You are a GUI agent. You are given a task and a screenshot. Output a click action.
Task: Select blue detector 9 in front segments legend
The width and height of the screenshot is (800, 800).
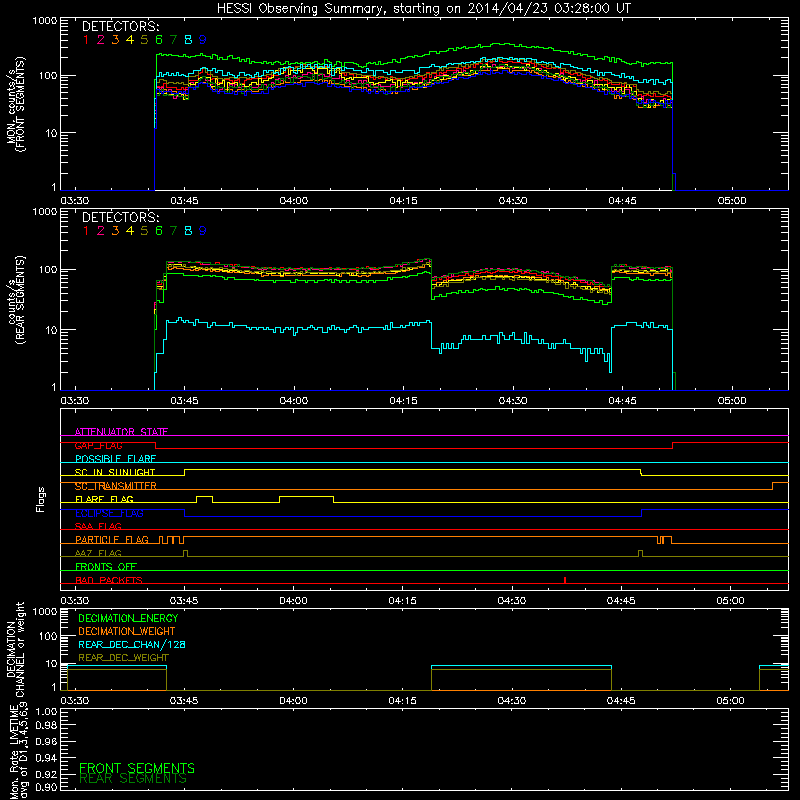pyautogui.click(x=203, y=40)
